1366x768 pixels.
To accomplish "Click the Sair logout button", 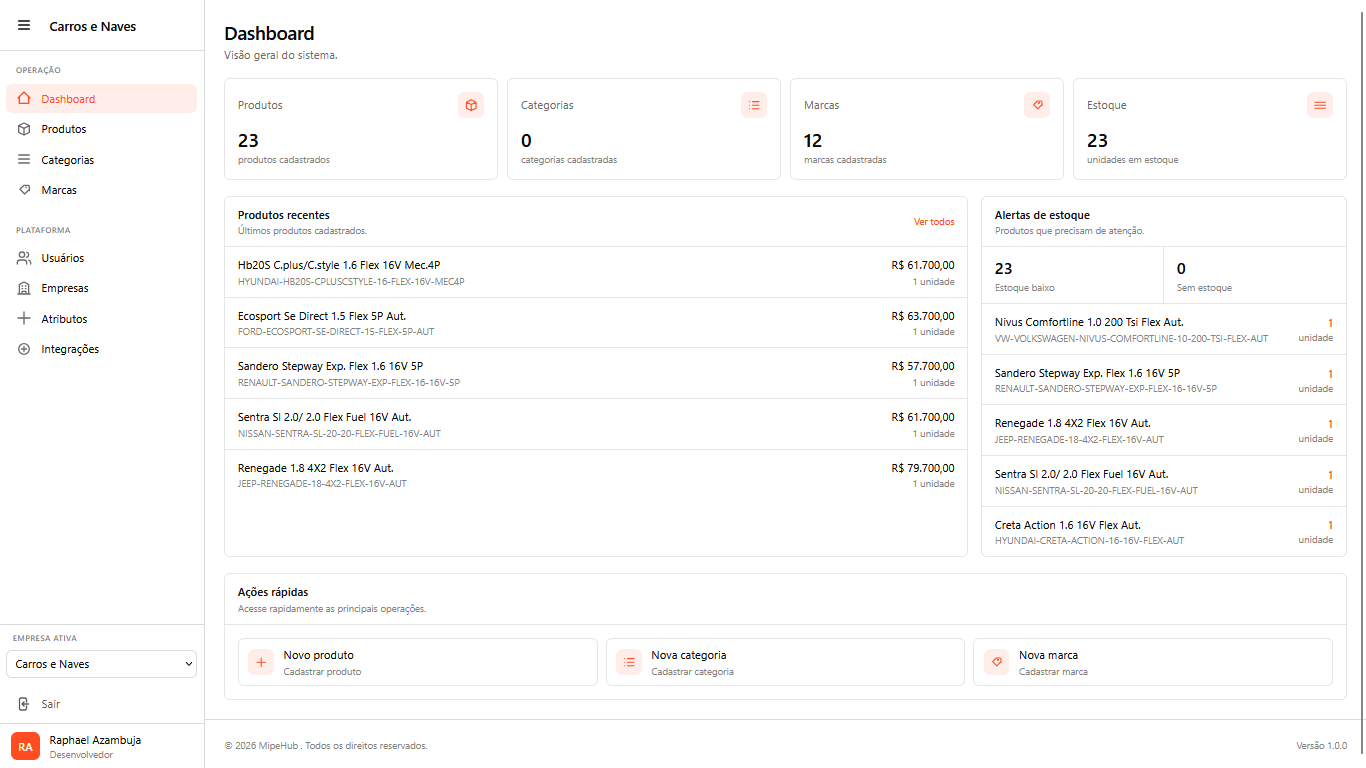I will [x=101, y=704].
